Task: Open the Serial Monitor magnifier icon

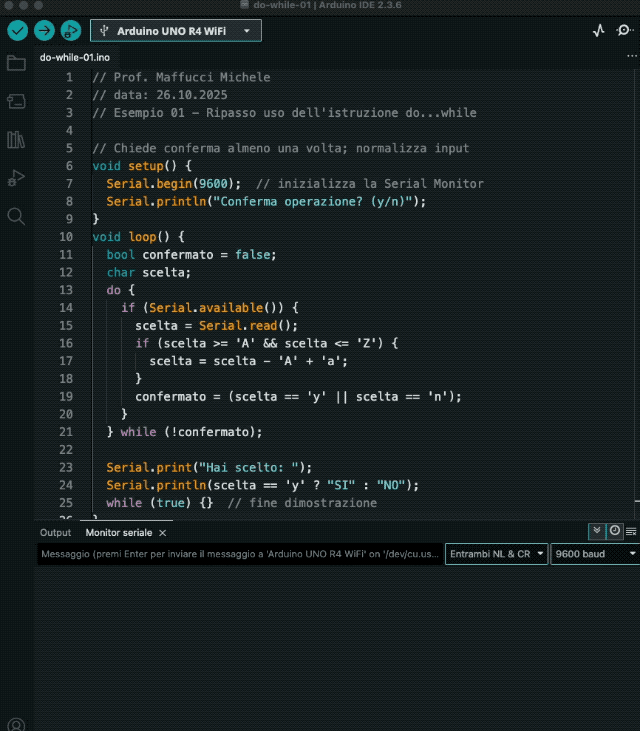Action: click(x=625, y=31)
